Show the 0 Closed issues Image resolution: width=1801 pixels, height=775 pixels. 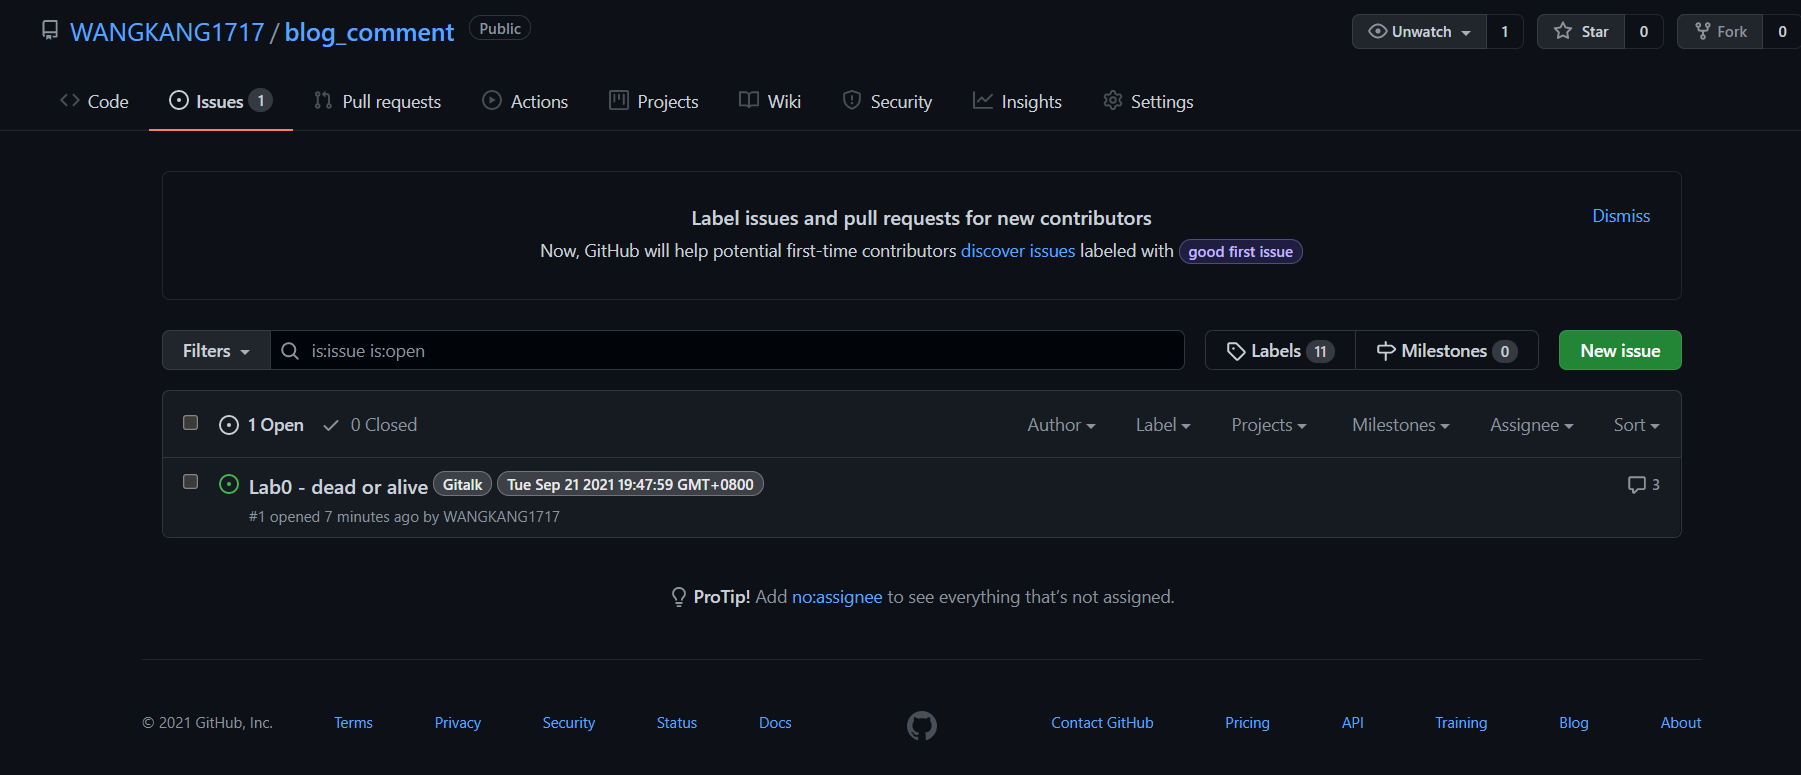click(370, 425)
